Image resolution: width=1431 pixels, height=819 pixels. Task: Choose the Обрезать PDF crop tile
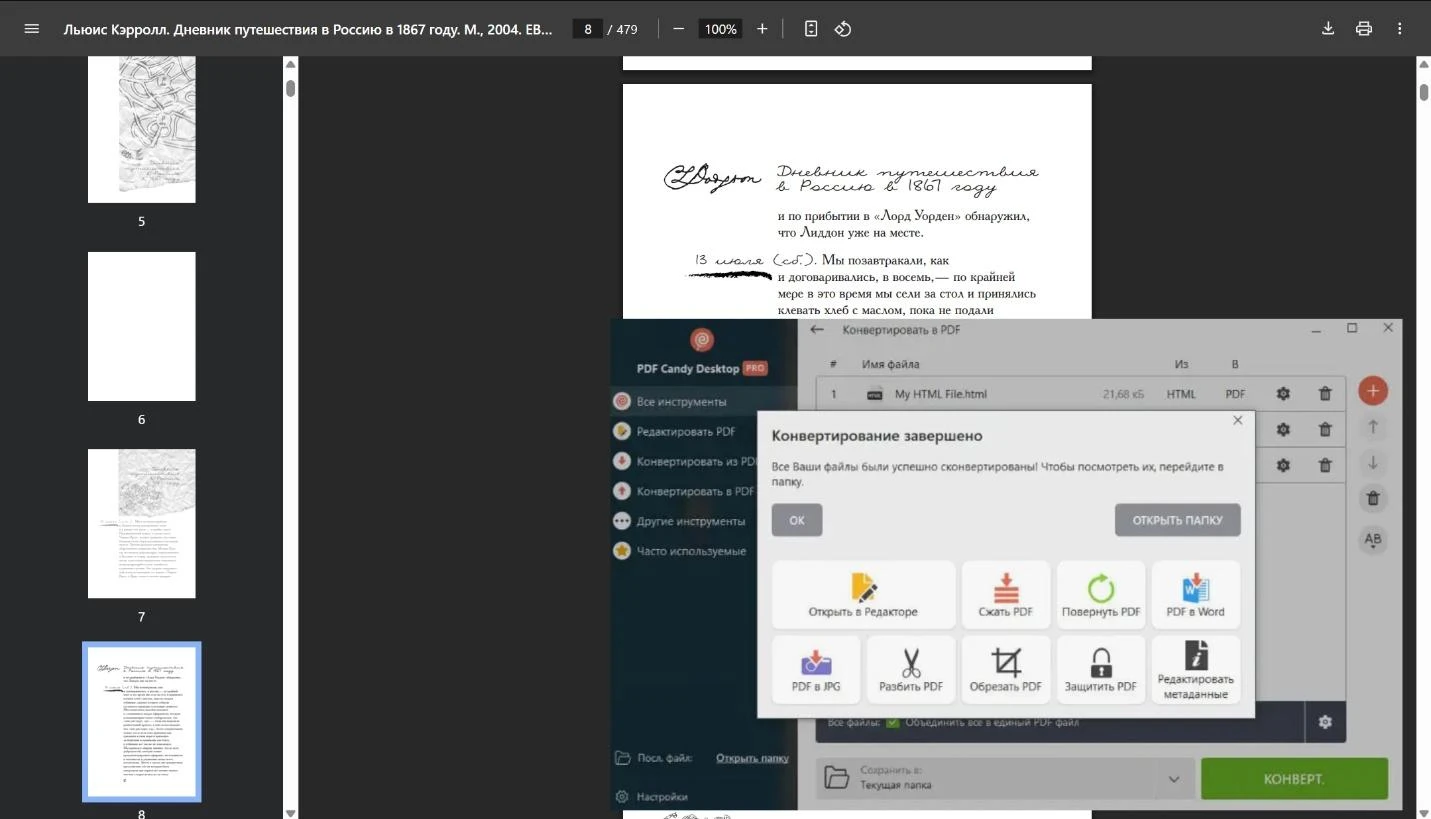(1006, 670)
